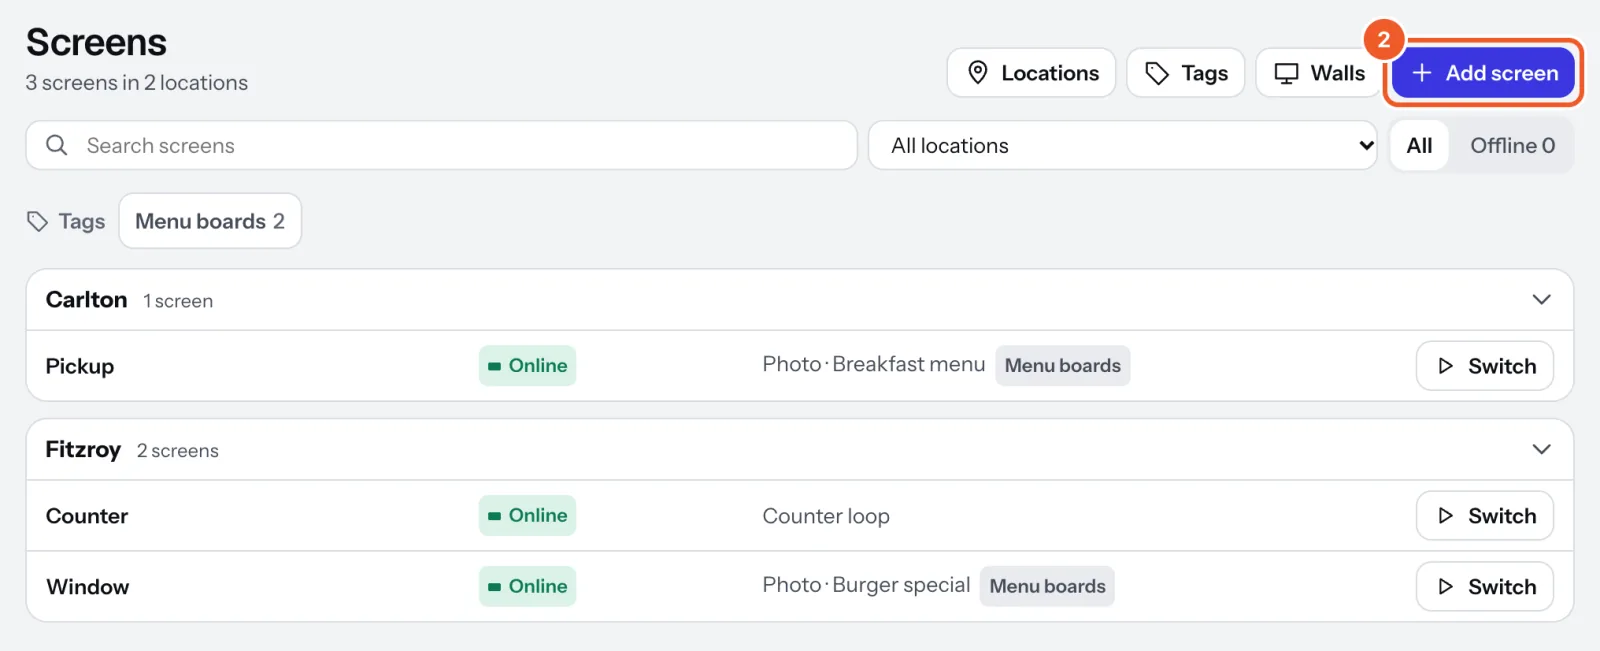Click play icon in Counter's Switch button
This screenshot has height=651, width=1600.
(x=1445, y=516)
